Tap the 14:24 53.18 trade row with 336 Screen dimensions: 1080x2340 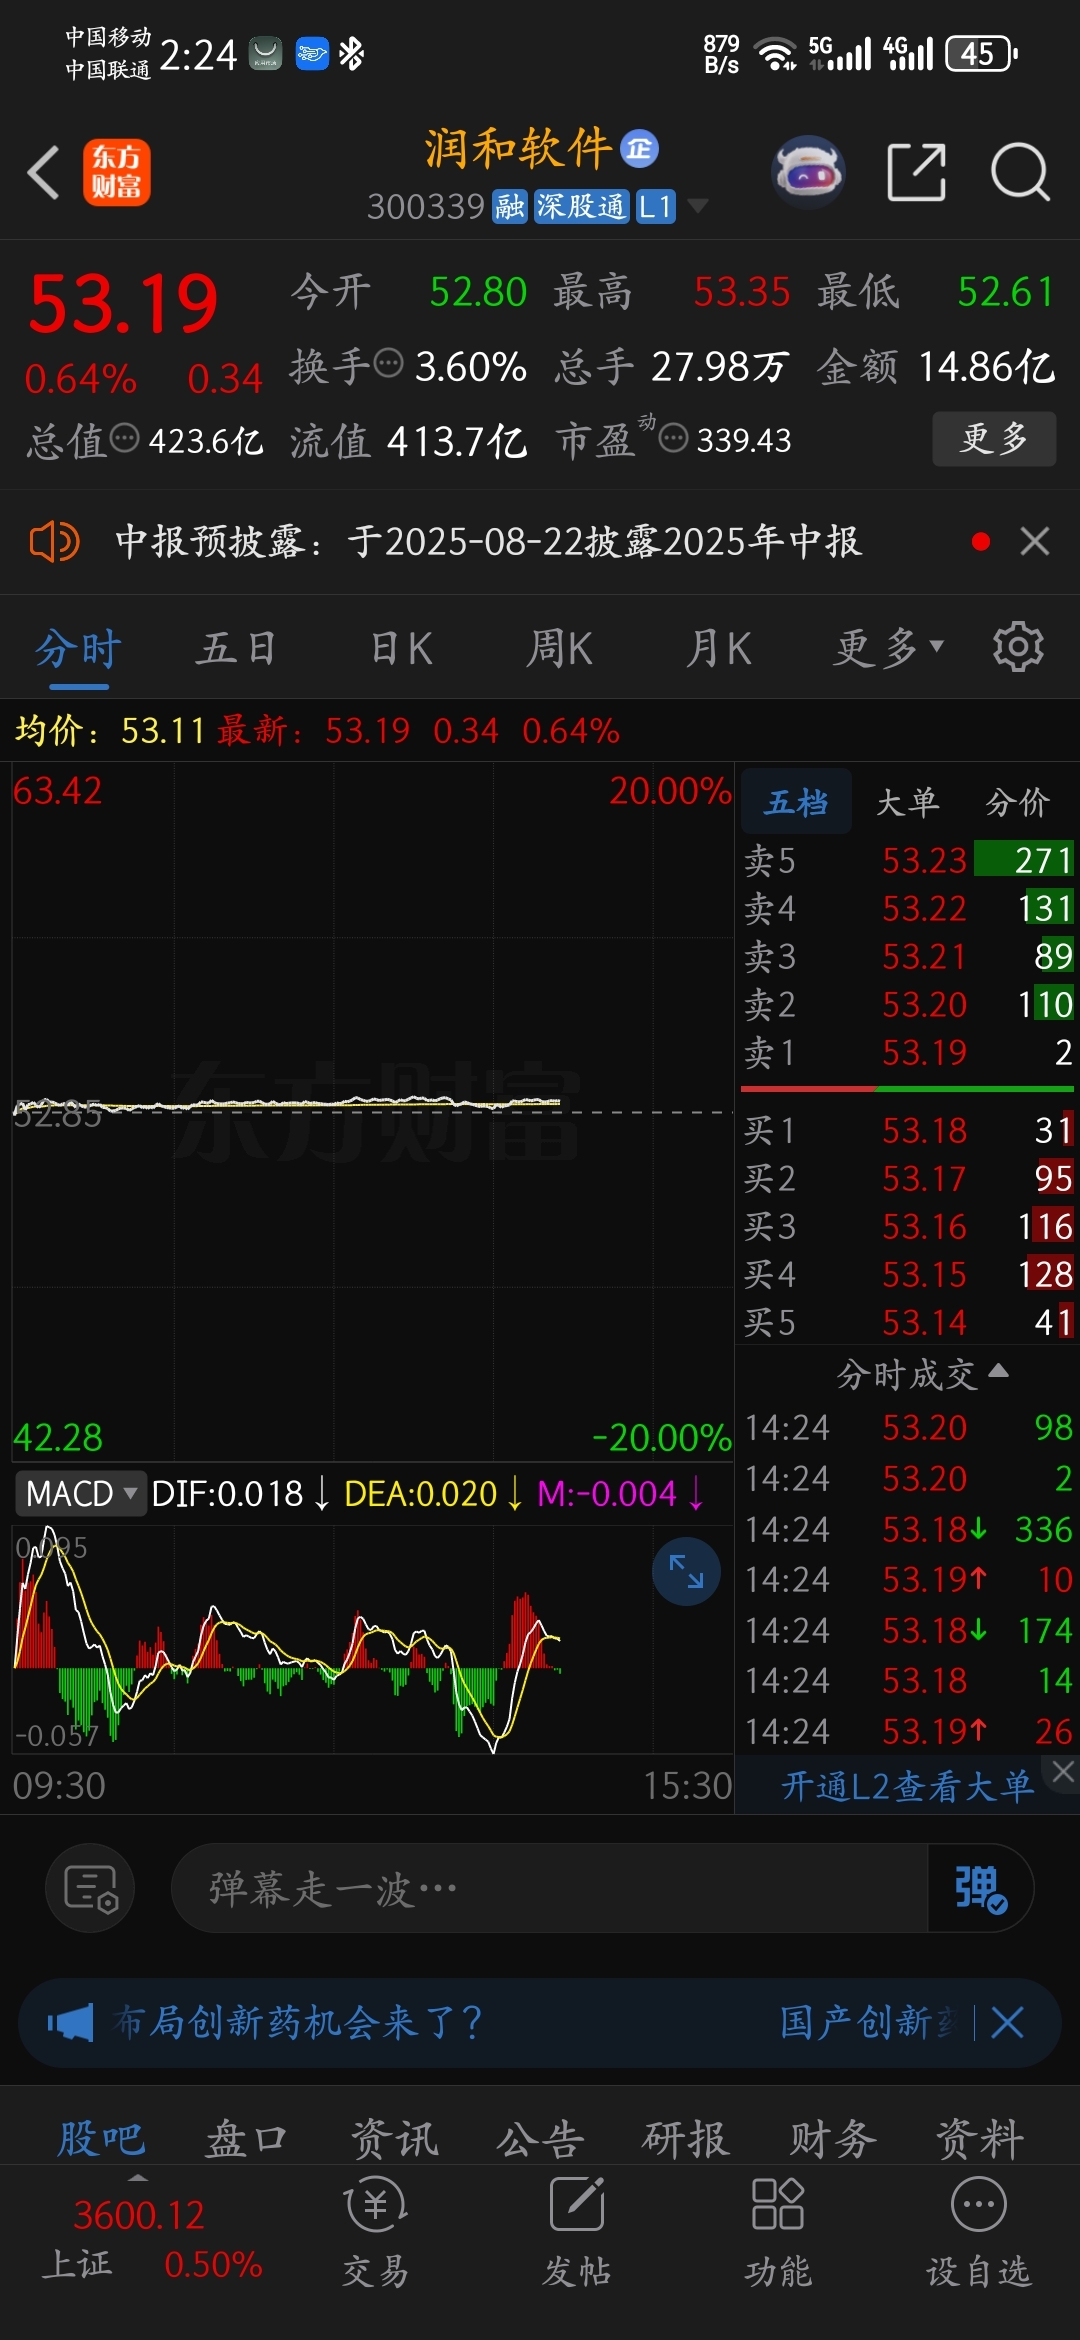(x=908, y=1529)
